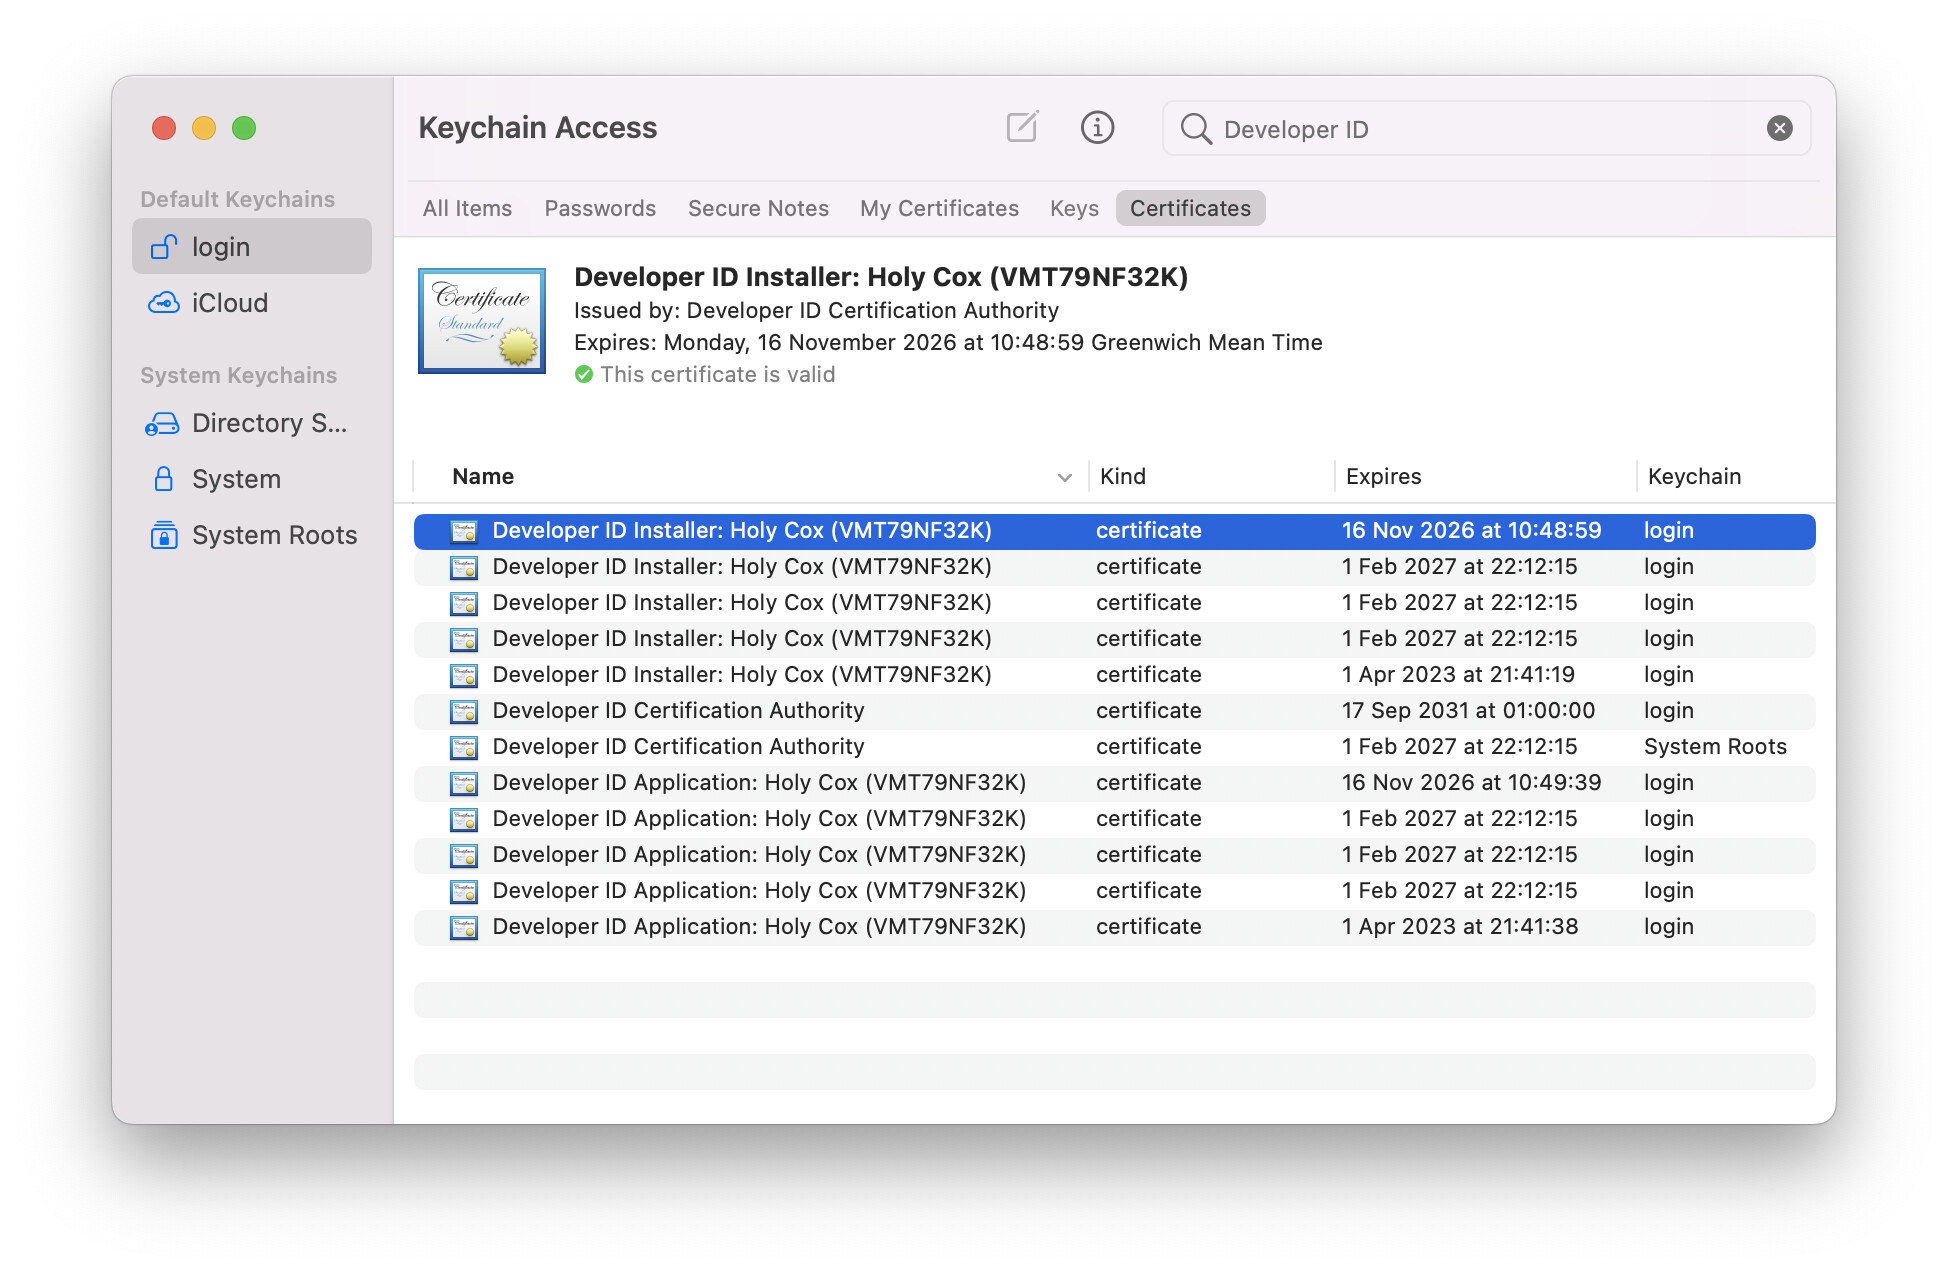The height and width of the screenshot is (1272, 1948).
Task: Switch to the Keys tab
Action: pyautogui.click(x=1074, y=208)
